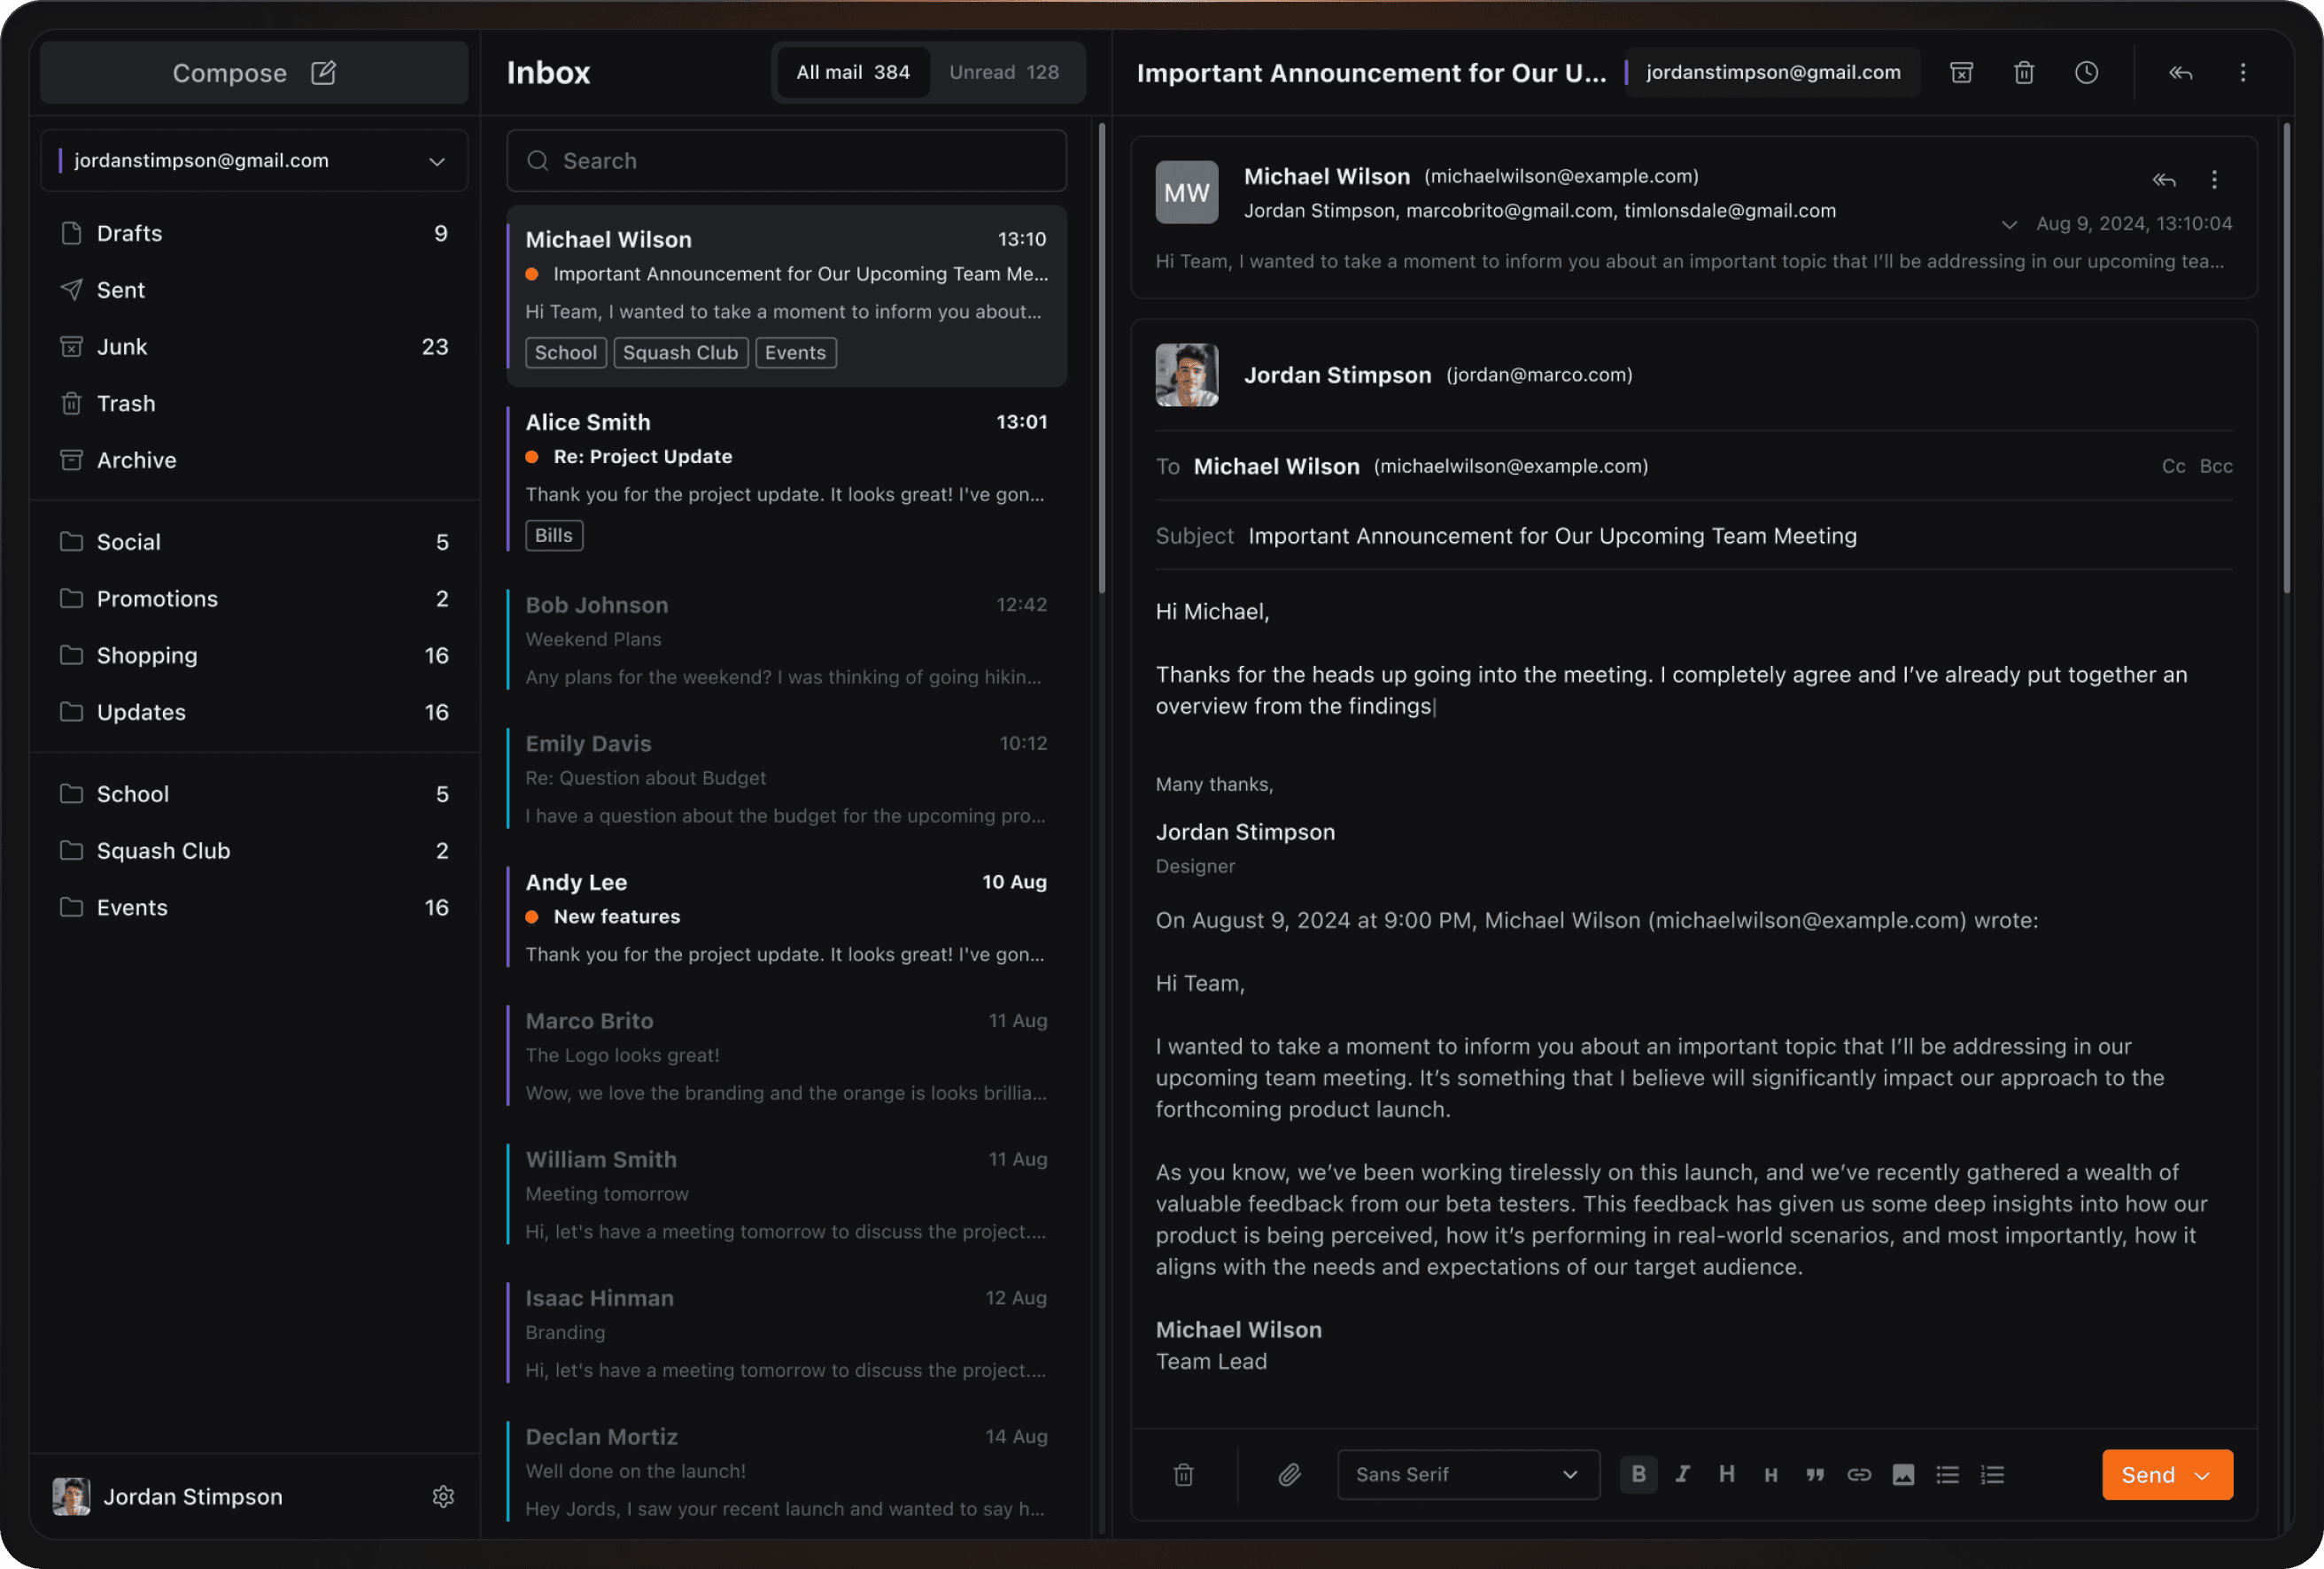The image size is (2324, 1569).
Task: Click the snooze clock icon in header
Action: coord(2086,72)
